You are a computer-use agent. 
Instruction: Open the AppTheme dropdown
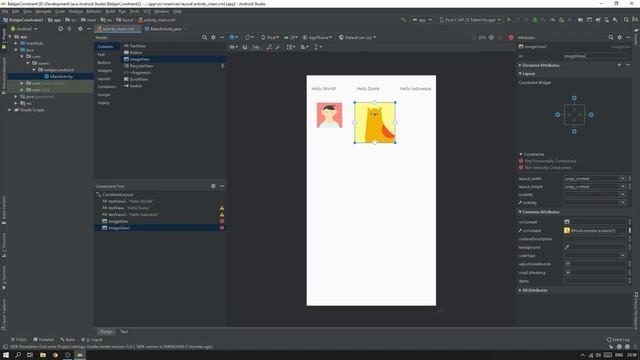pyautogui.click(x=318, y=38)
